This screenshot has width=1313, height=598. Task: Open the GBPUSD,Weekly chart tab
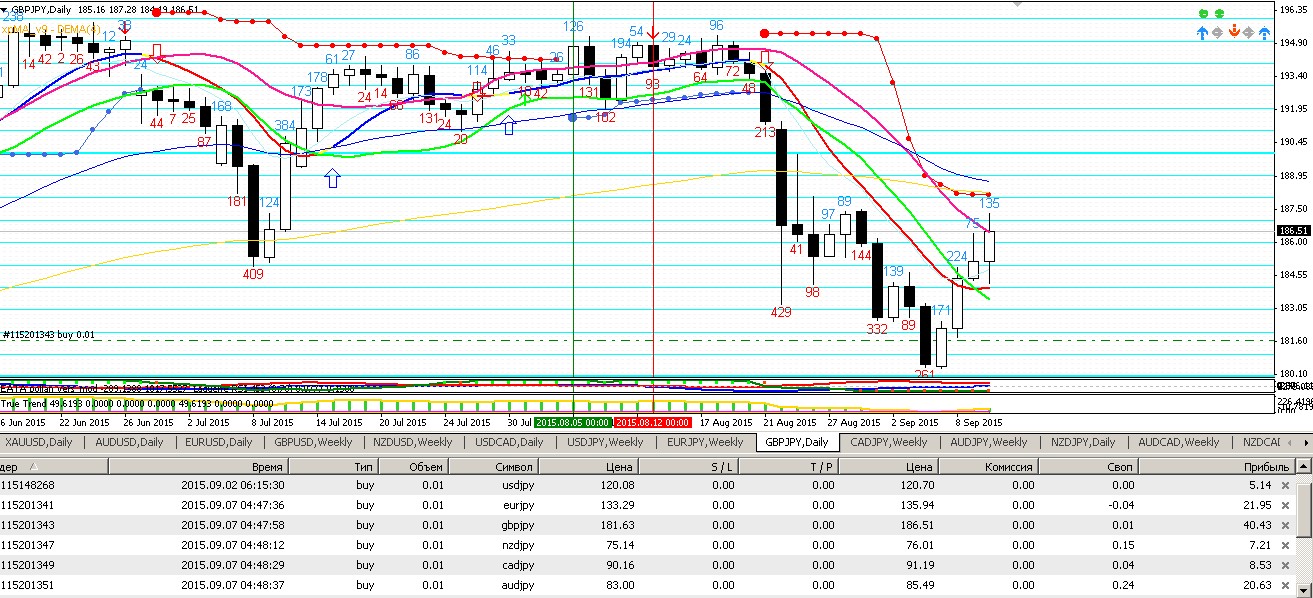313,442
